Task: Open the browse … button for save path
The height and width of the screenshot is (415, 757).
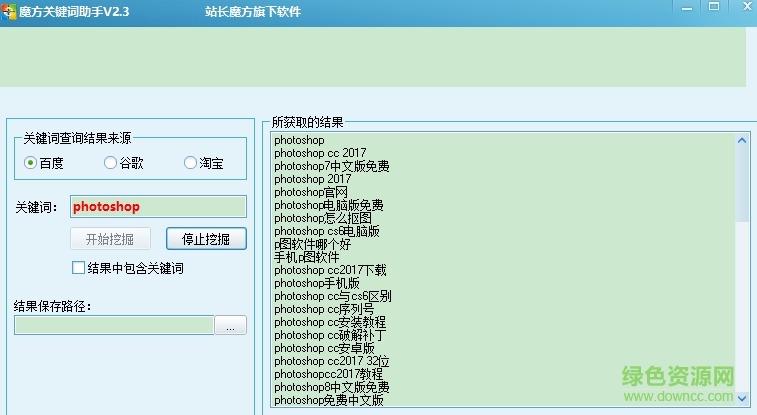Action: [230, 325]
